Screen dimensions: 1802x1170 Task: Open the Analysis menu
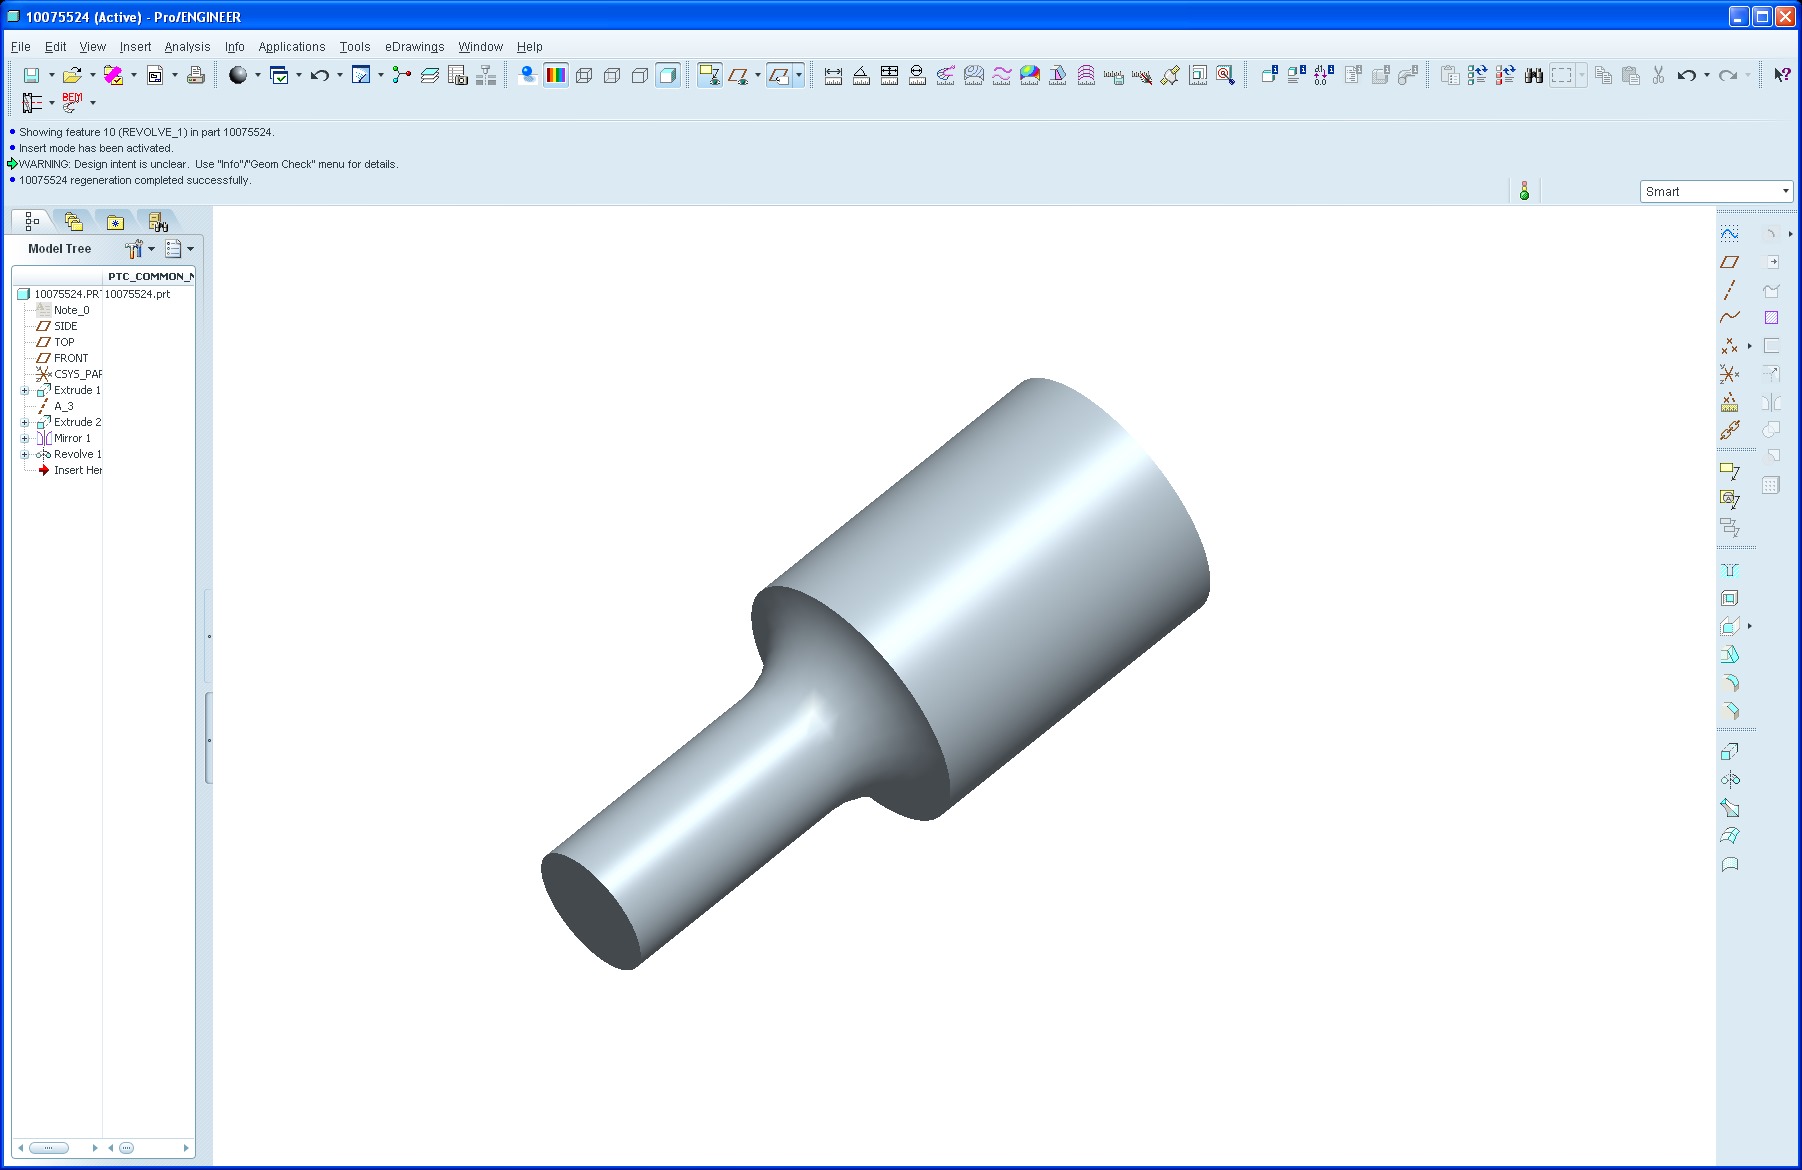click(187, 47)
